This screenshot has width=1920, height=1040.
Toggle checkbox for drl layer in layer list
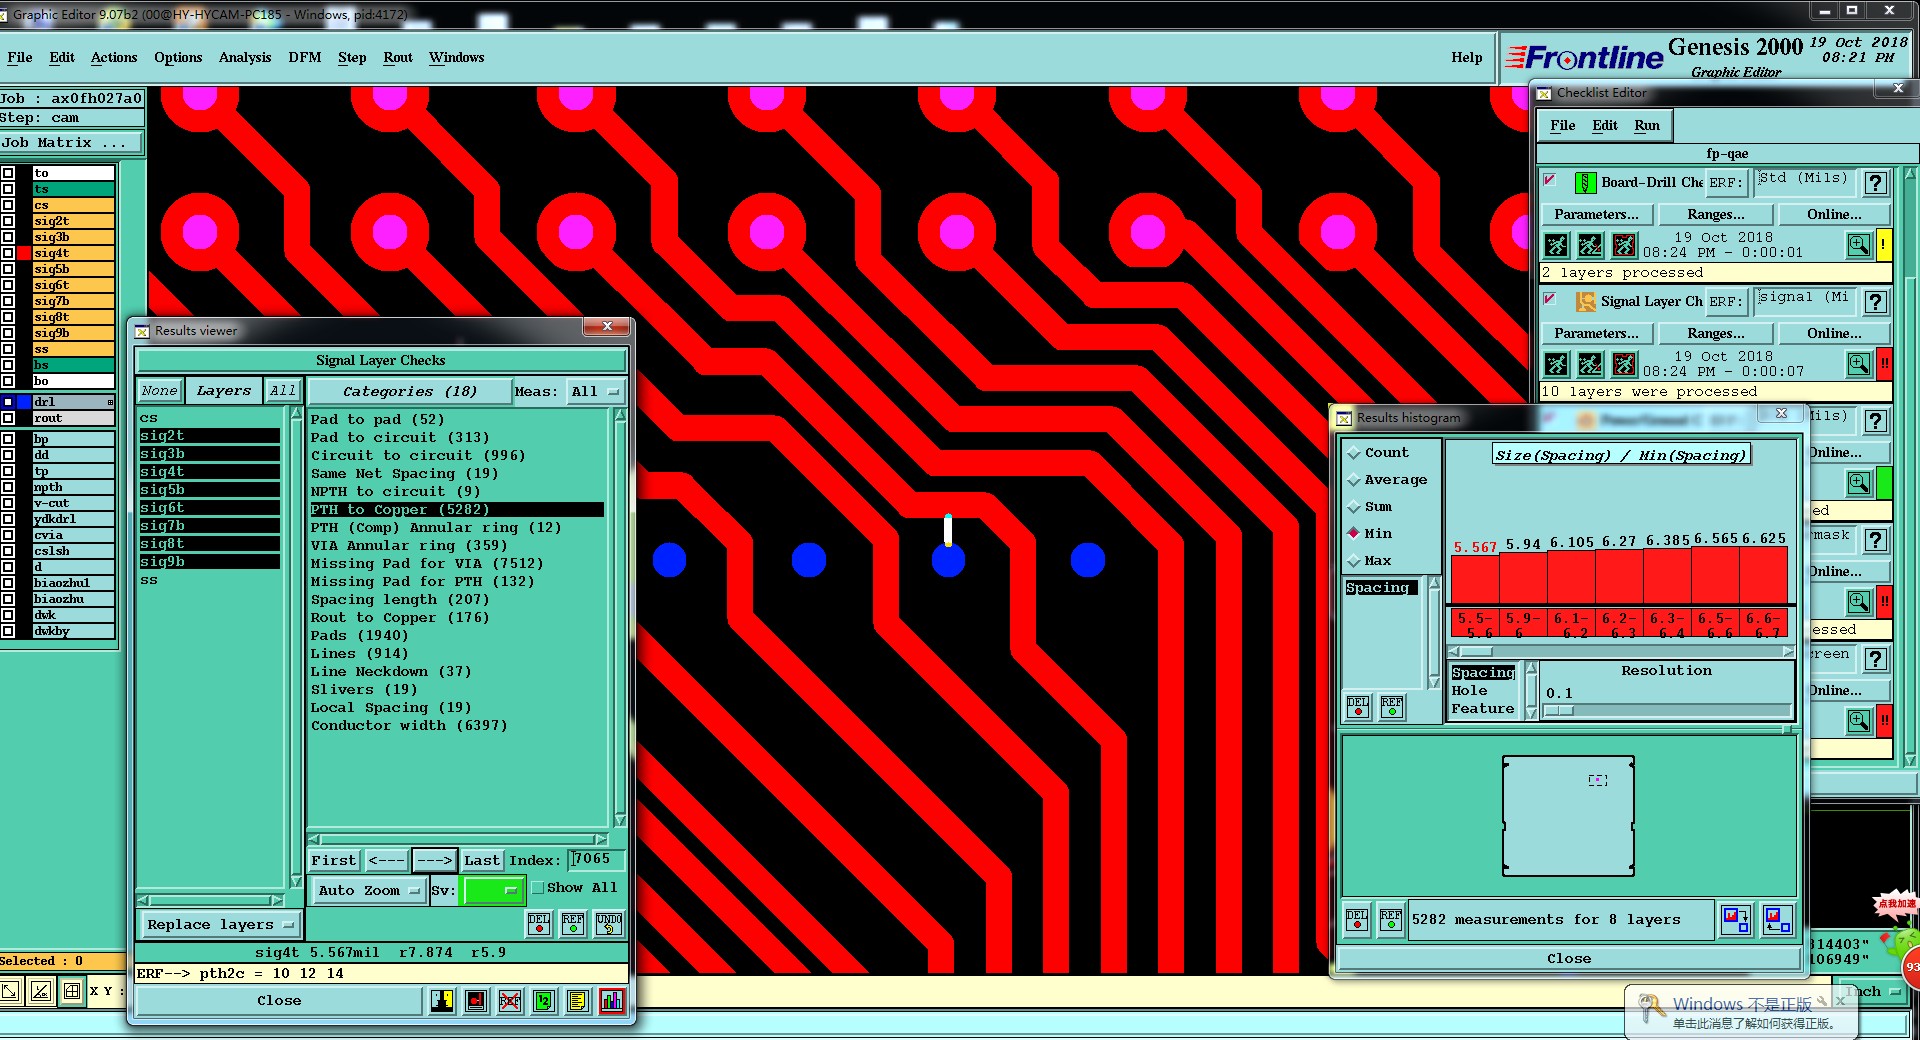click(x=8, y=402)
